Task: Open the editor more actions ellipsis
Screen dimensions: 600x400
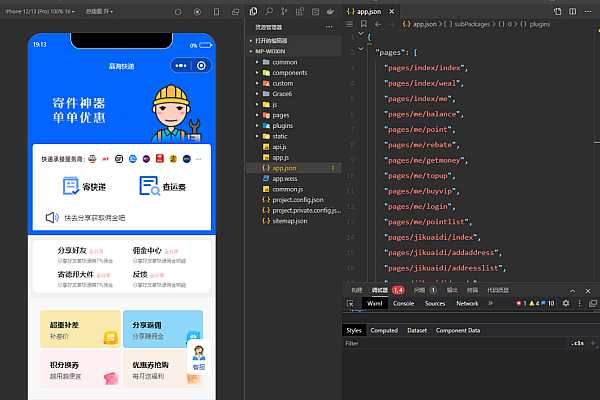Action: (x=588, y=11)
